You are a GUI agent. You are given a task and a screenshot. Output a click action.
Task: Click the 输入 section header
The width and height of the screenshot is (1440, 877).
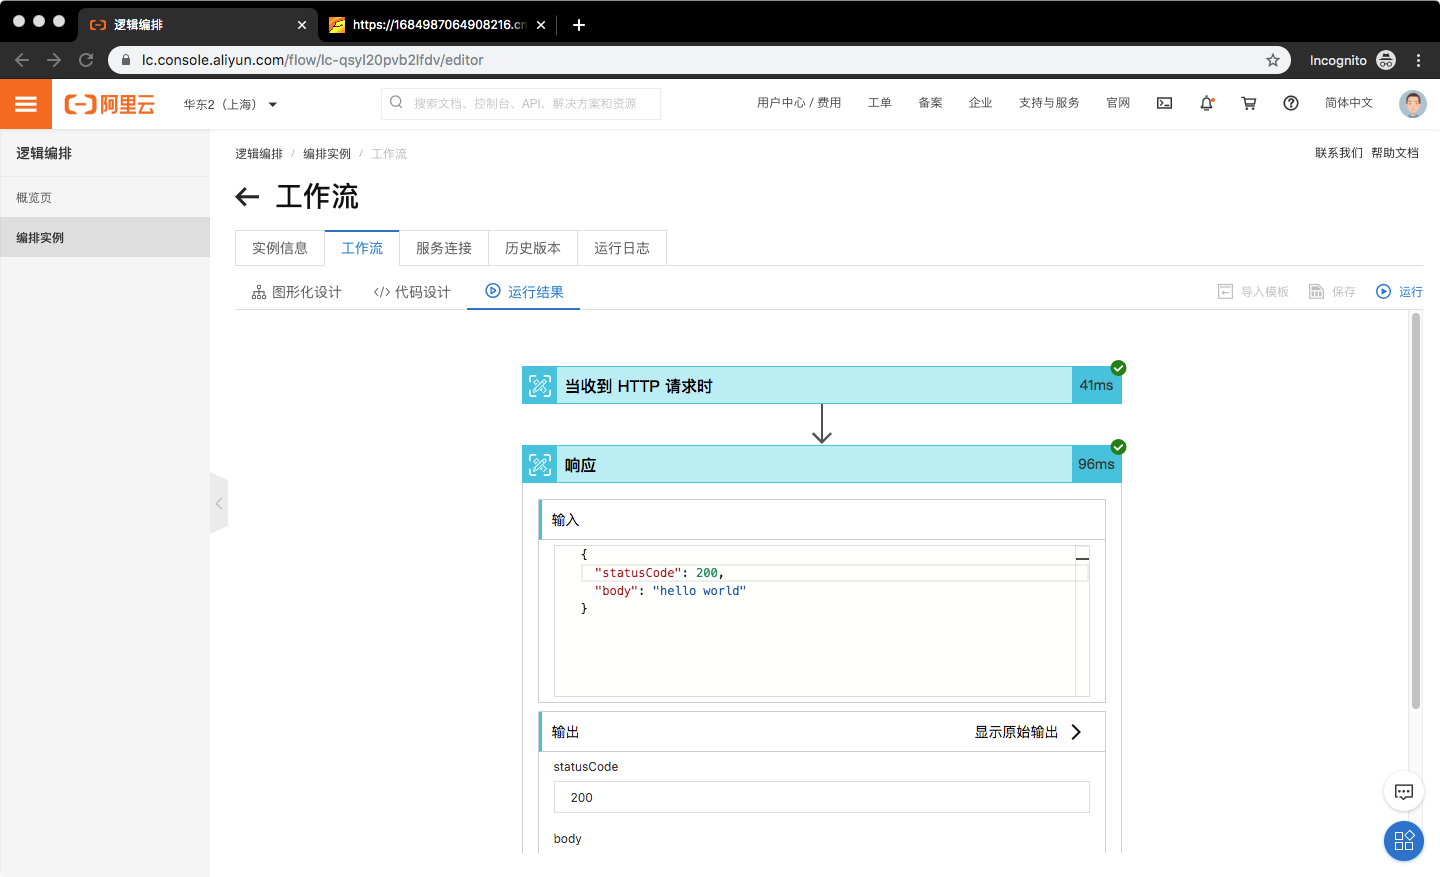click(x=822, y=520)
